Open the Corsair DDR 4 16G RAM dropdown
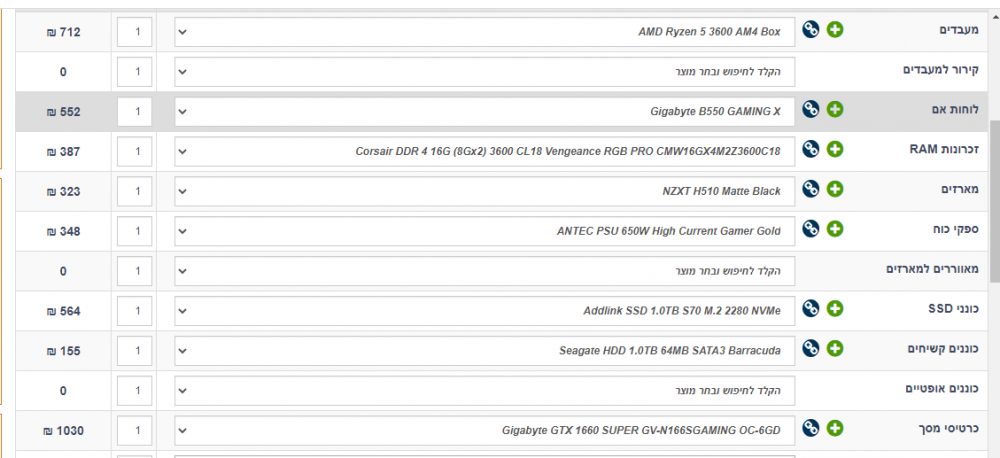This screenshot has width=1000, height=458. (x=485, y=151)
